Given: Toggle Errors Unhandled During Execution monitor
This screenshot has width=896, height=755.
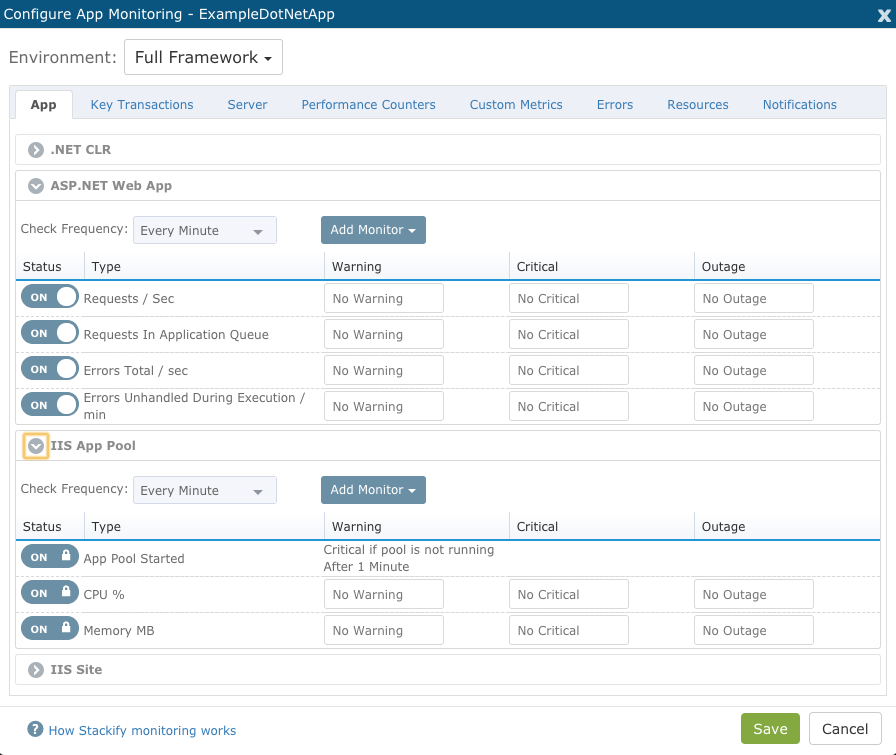Looking at the screenshot, I should [x=50, y=405].
